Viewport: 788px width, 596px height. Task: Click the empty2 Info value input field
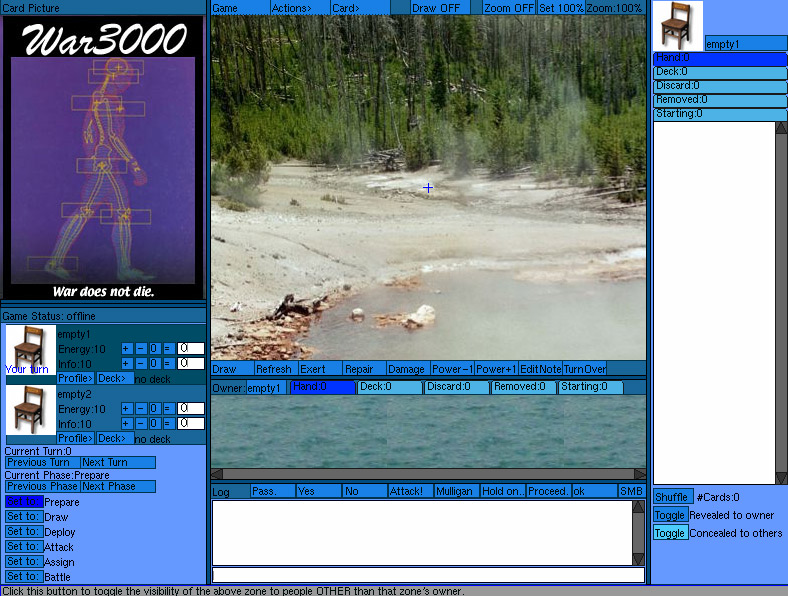(x=191, y=423)
